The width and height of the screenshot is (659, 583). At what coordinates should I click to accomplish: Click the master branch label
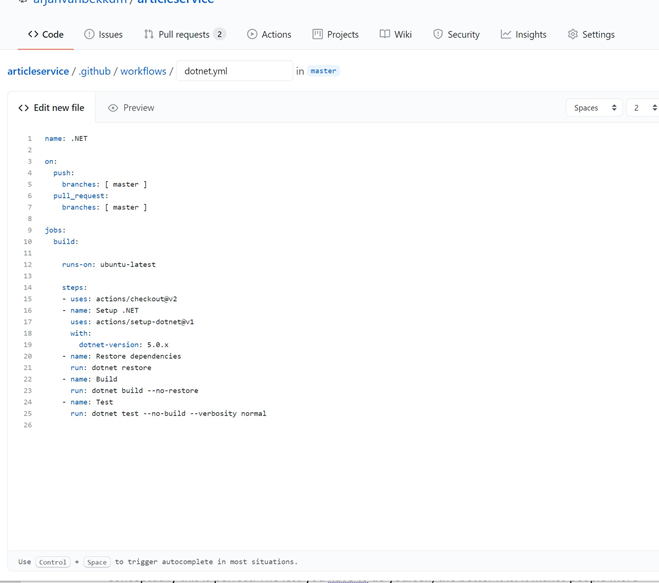click(x=323, y=71)
